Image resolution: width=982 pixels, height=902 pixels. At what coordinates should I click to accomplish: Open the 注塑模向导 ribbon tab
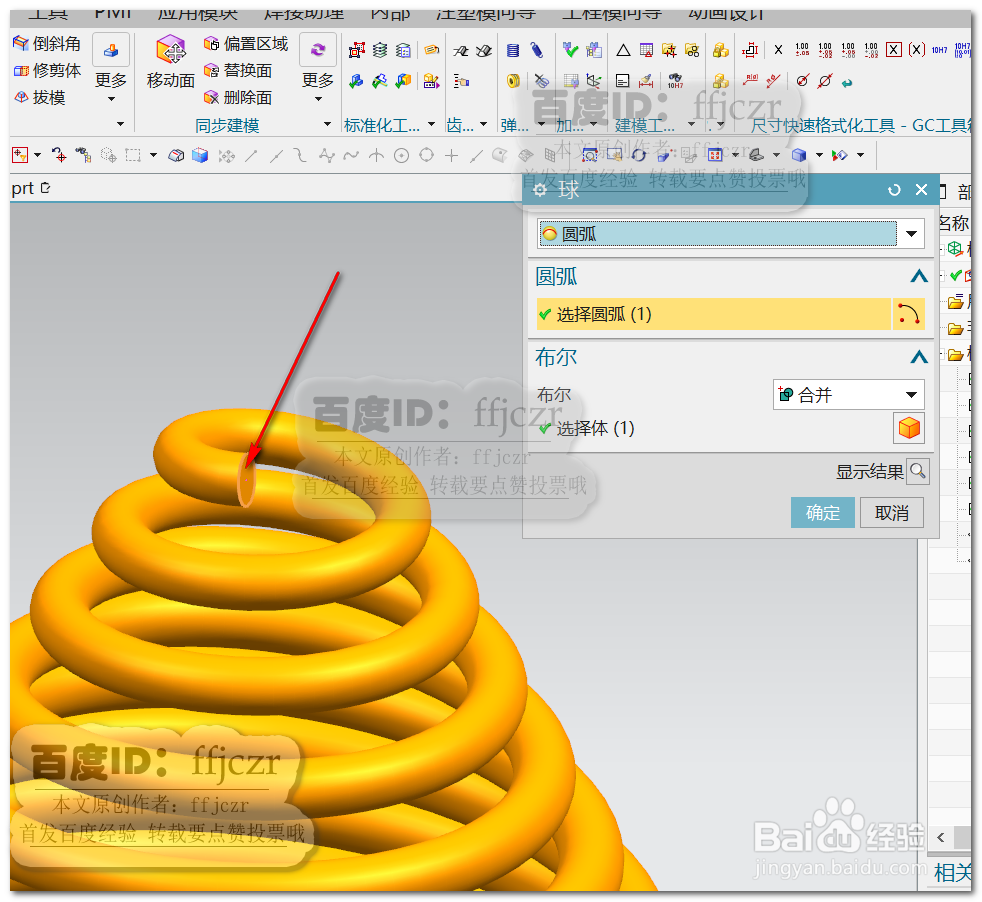[x=486, y=14]
